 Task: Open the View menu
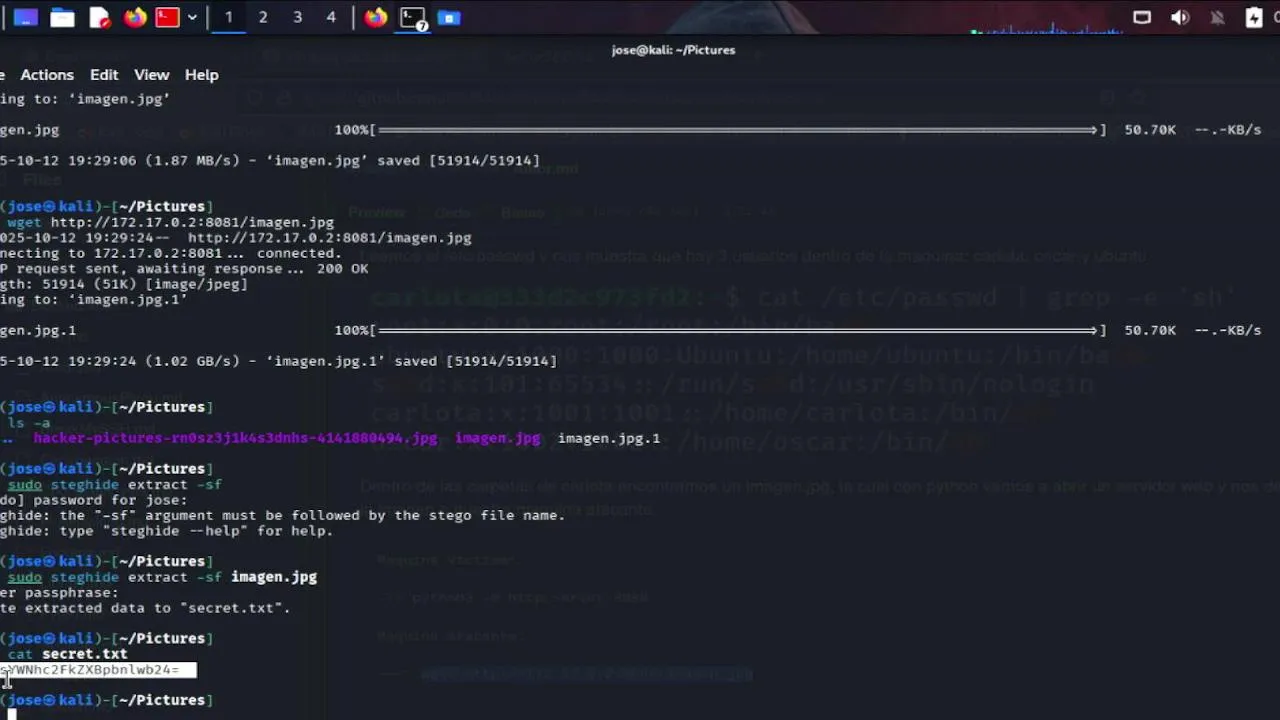tap(152, 75)
